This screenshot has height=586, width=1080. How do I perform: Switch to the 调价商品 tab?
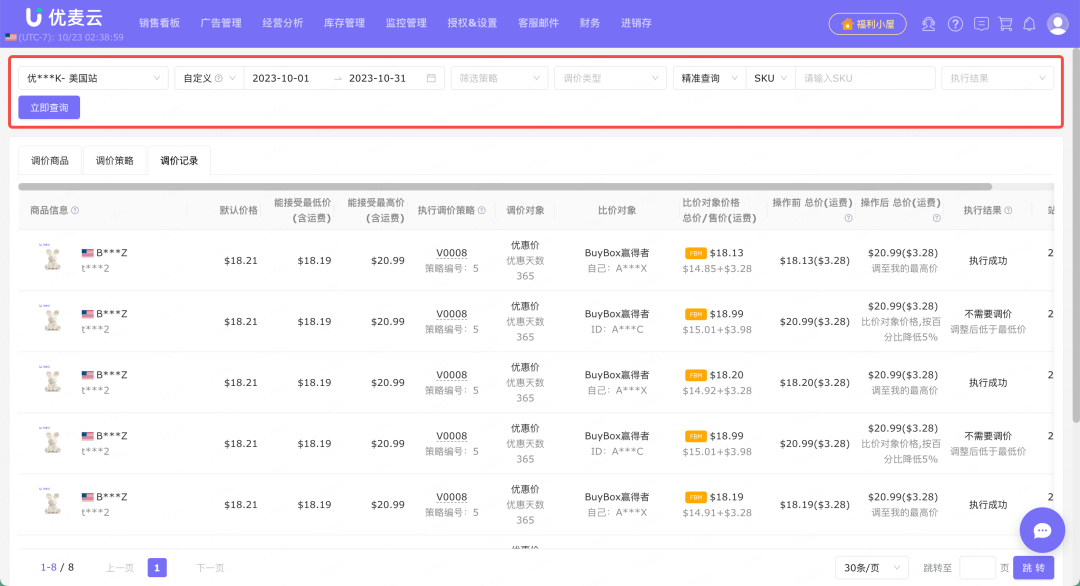[x=51, y=159]
